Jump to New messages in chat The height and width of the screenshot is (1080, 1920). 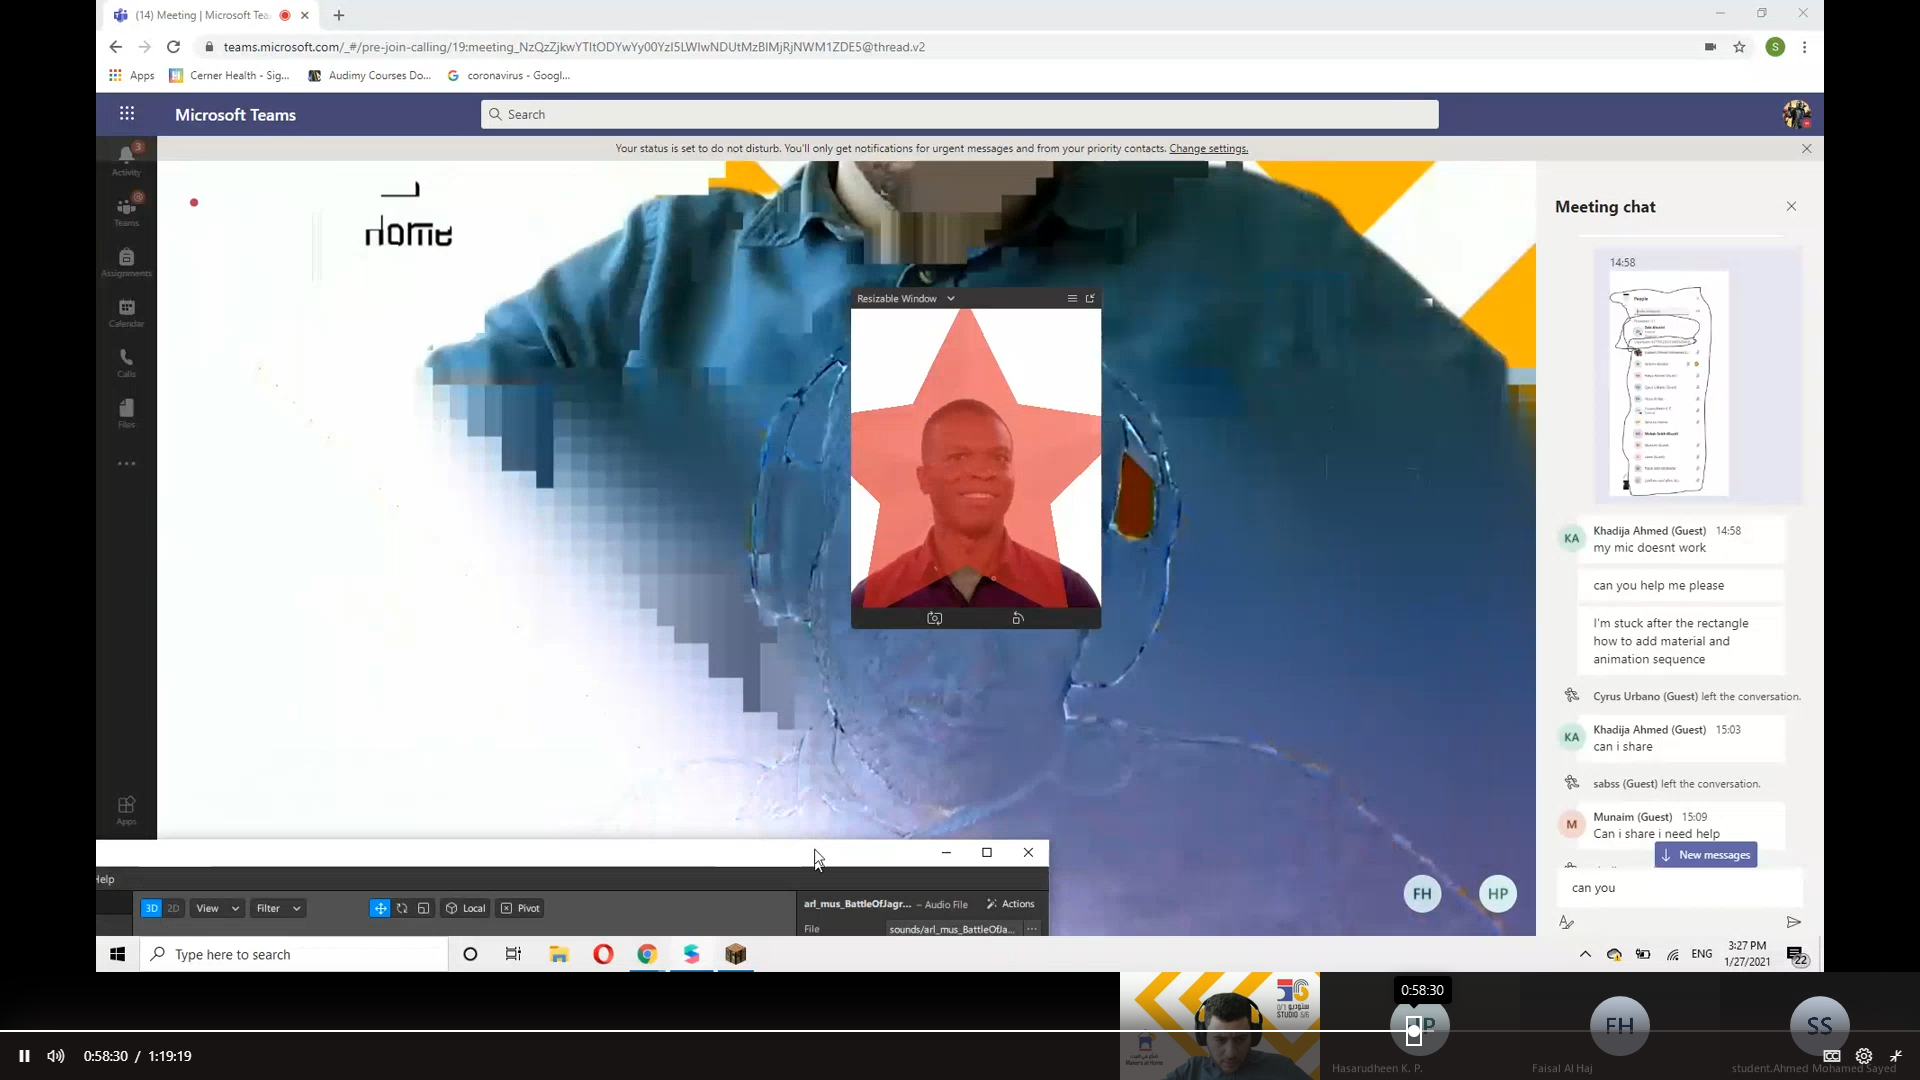[1706, 855]
